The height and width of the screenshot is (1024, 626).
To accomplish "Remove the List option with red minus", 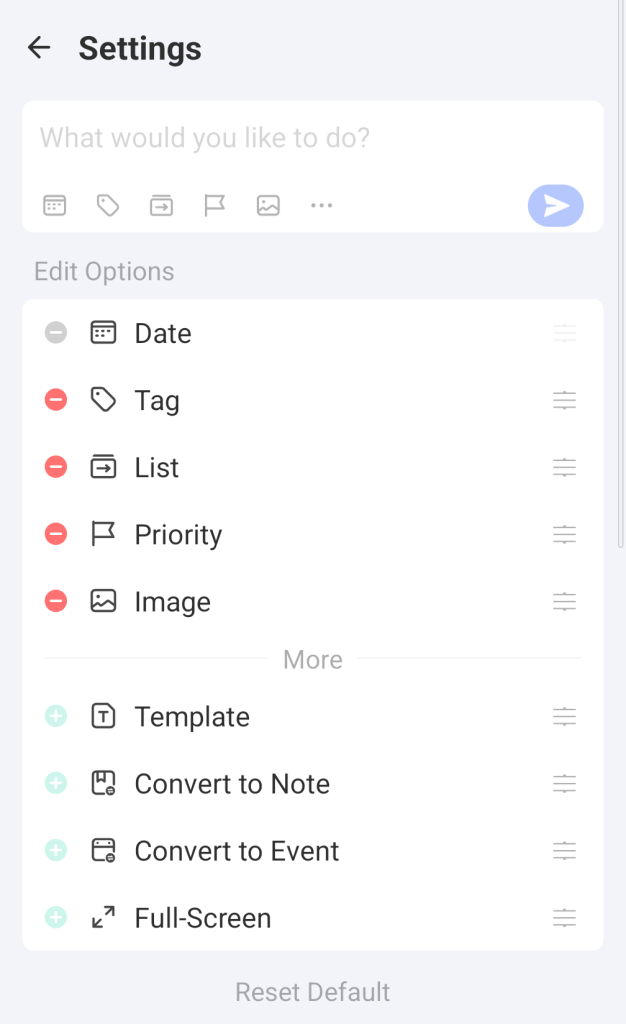I will click(x=56, y=467).
